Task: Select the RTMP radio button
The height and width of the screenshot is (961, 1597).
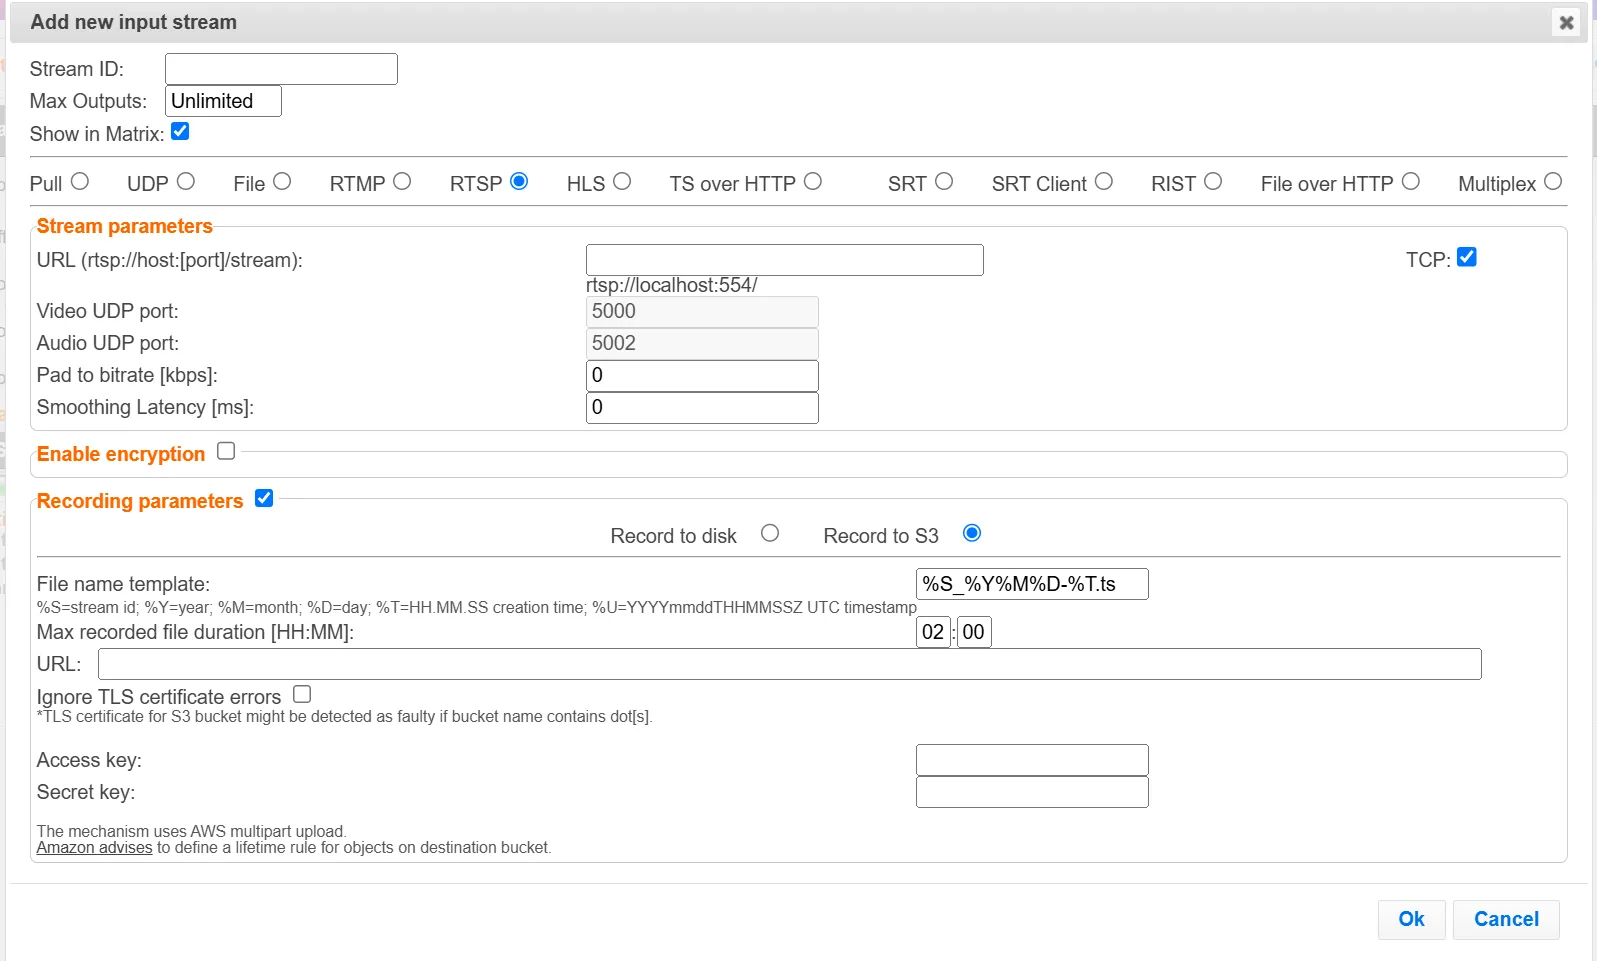Action: (402, 181)
